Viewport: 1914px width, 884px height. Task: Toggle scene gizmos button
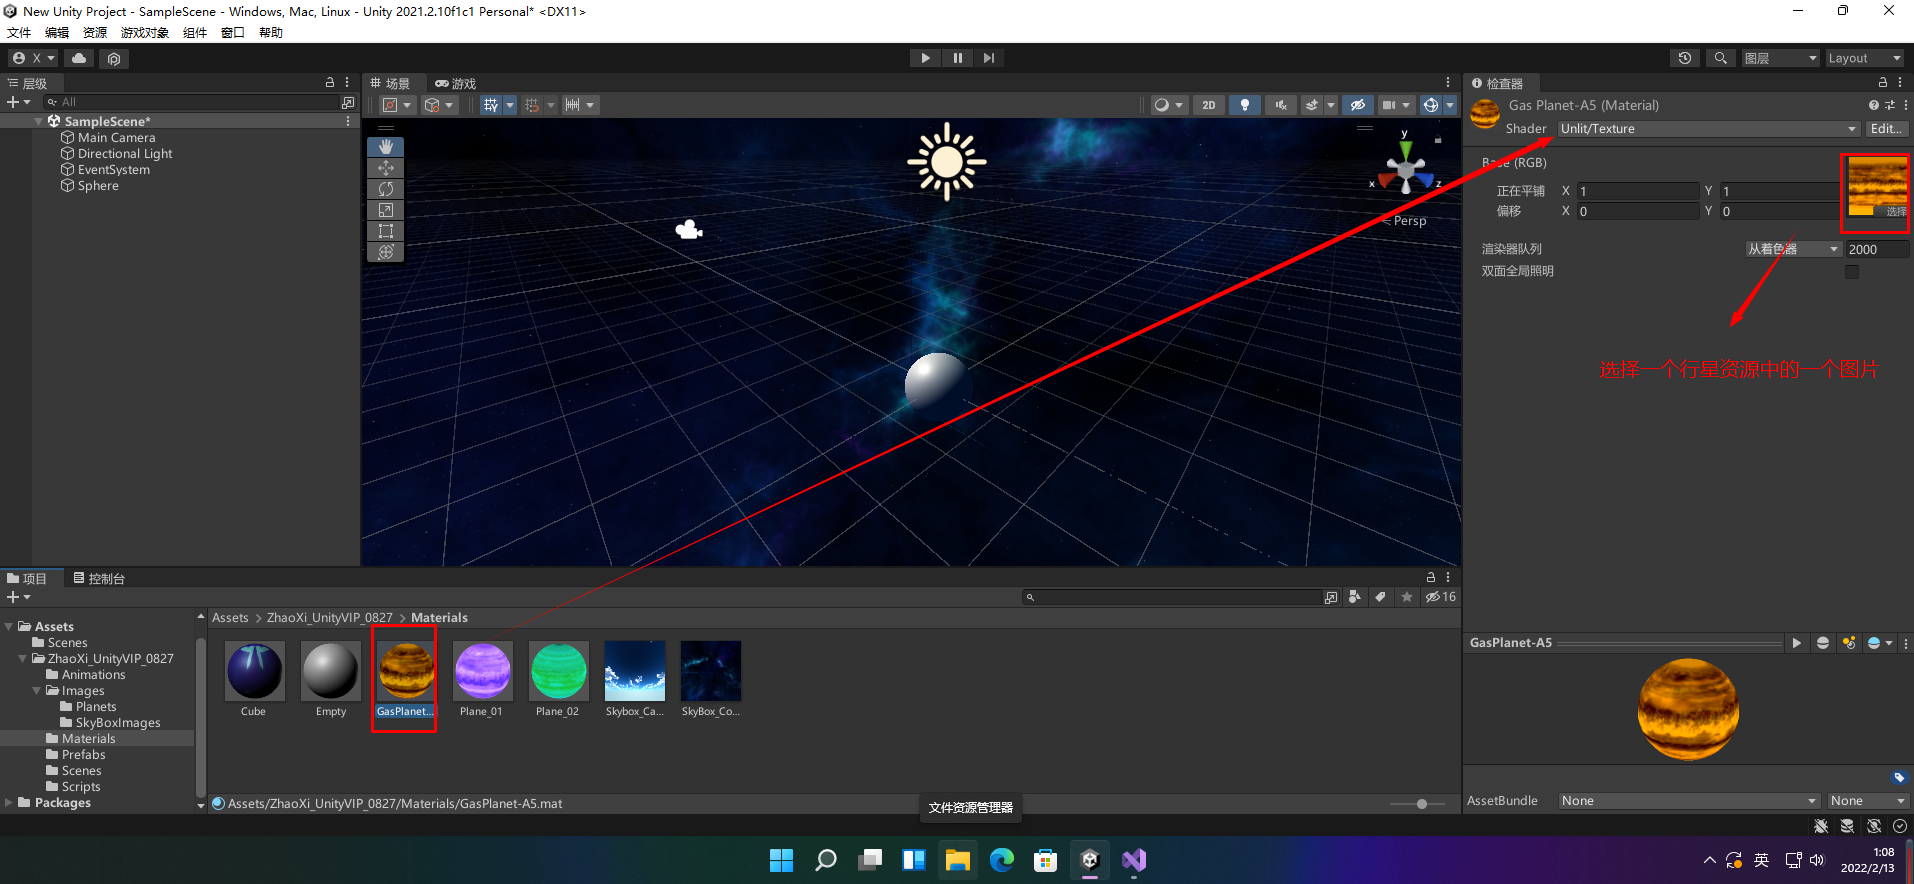coord(1431,105)
